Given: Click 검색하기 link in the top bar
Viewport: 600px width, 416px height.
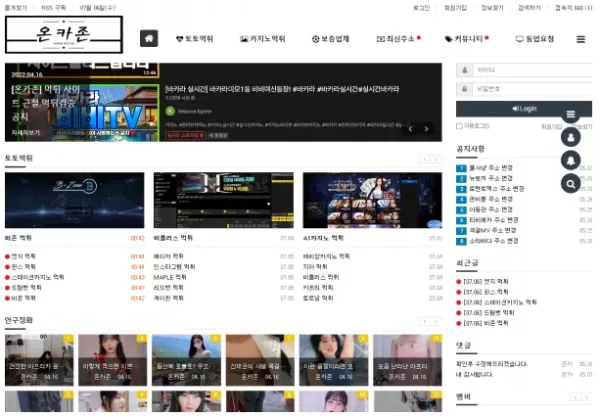Looking at the screenshot, I should 529,8.
